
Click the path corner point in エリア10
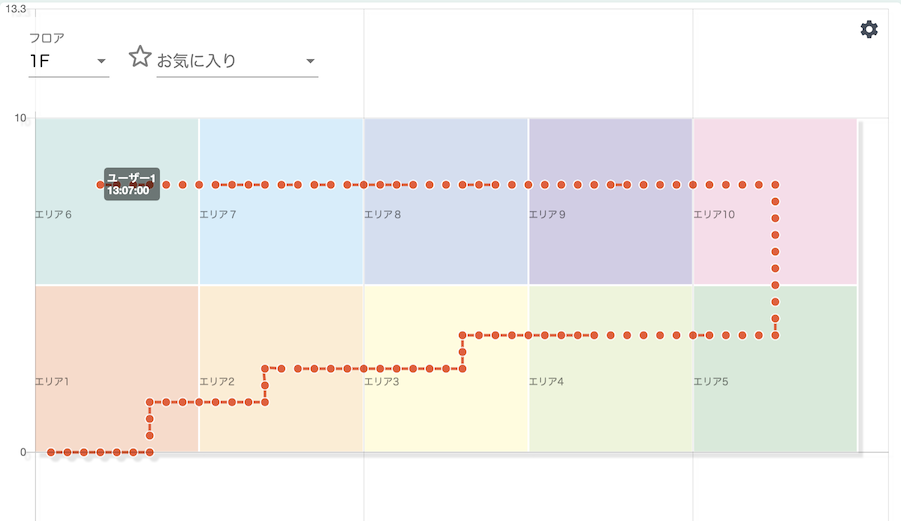pos(775,185)
